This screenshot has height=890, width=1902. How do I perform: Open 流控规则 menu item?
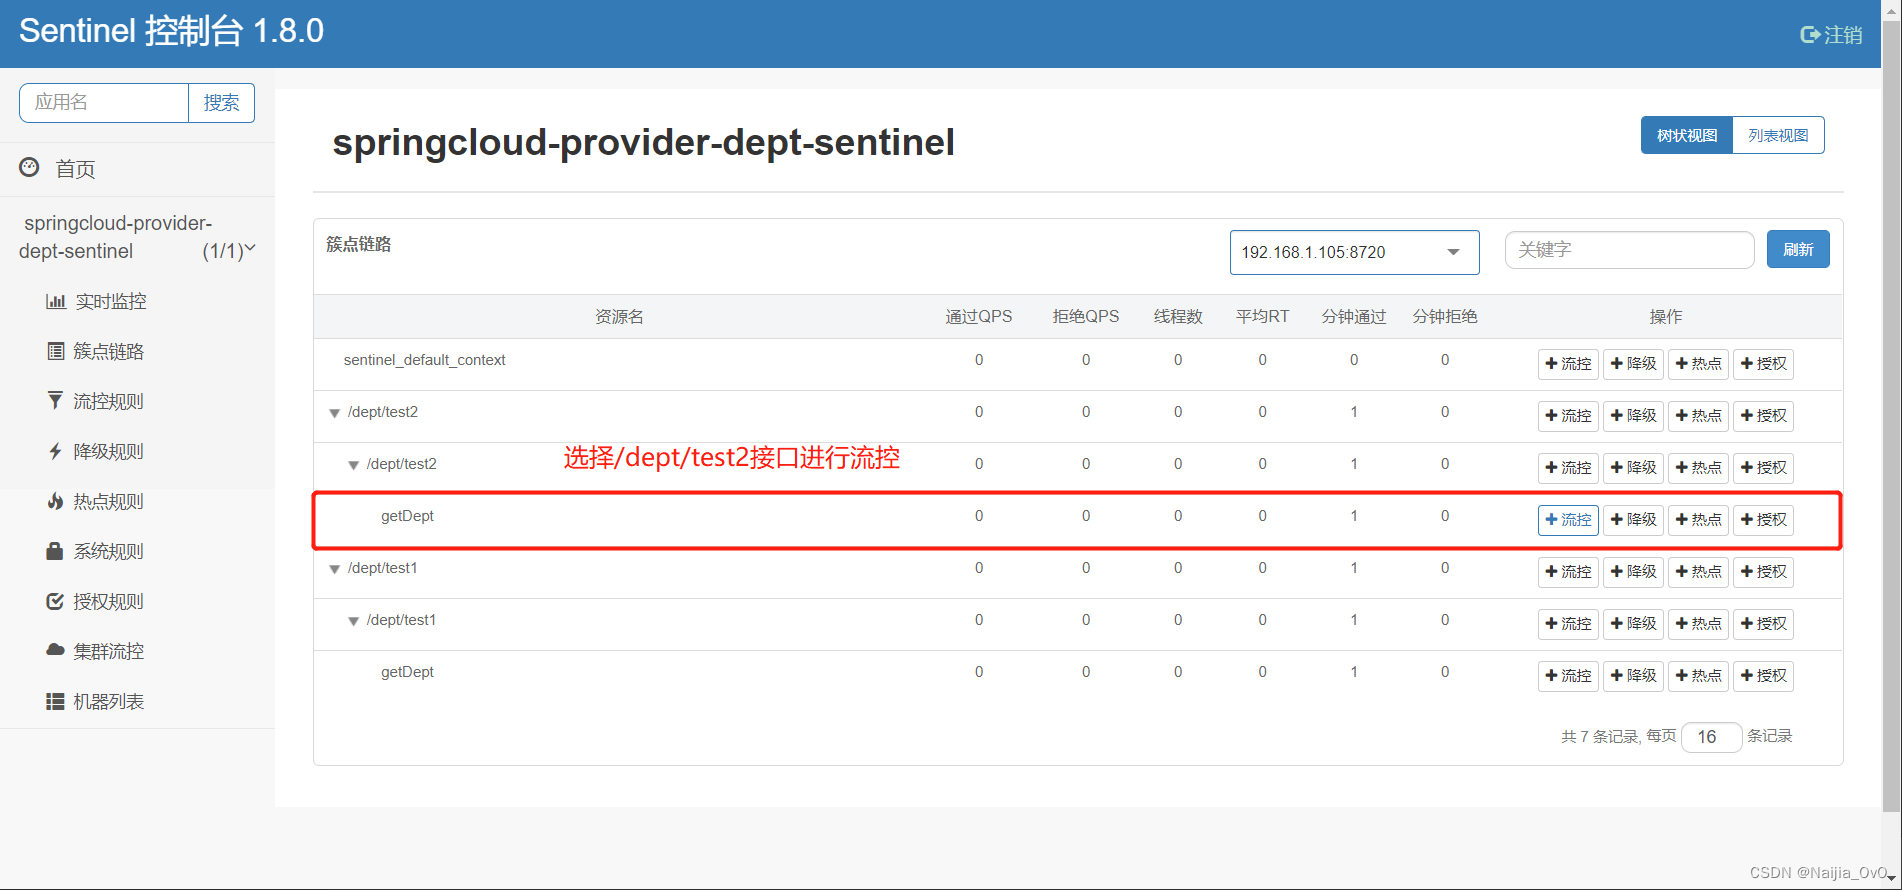[108, 401]
